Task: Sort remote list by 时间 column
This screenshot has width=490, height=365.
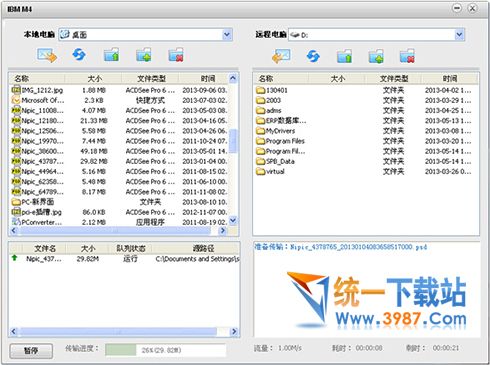Action: click(x=450, y=79)
